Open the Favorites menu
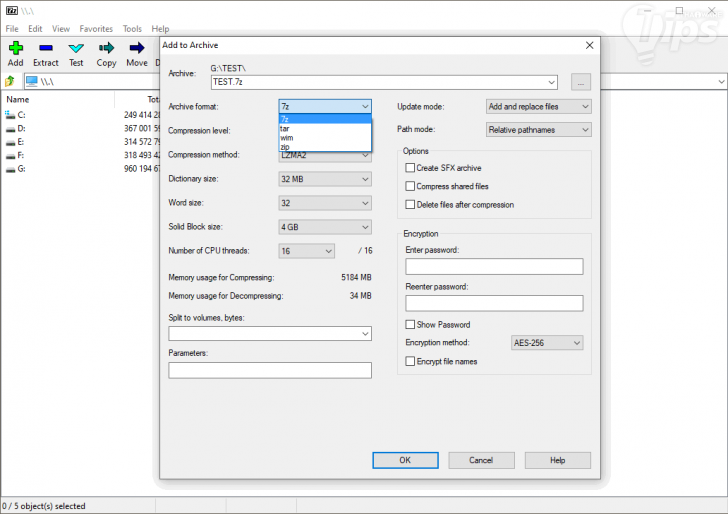The image size is (728, 514). (x=96, y=29)
